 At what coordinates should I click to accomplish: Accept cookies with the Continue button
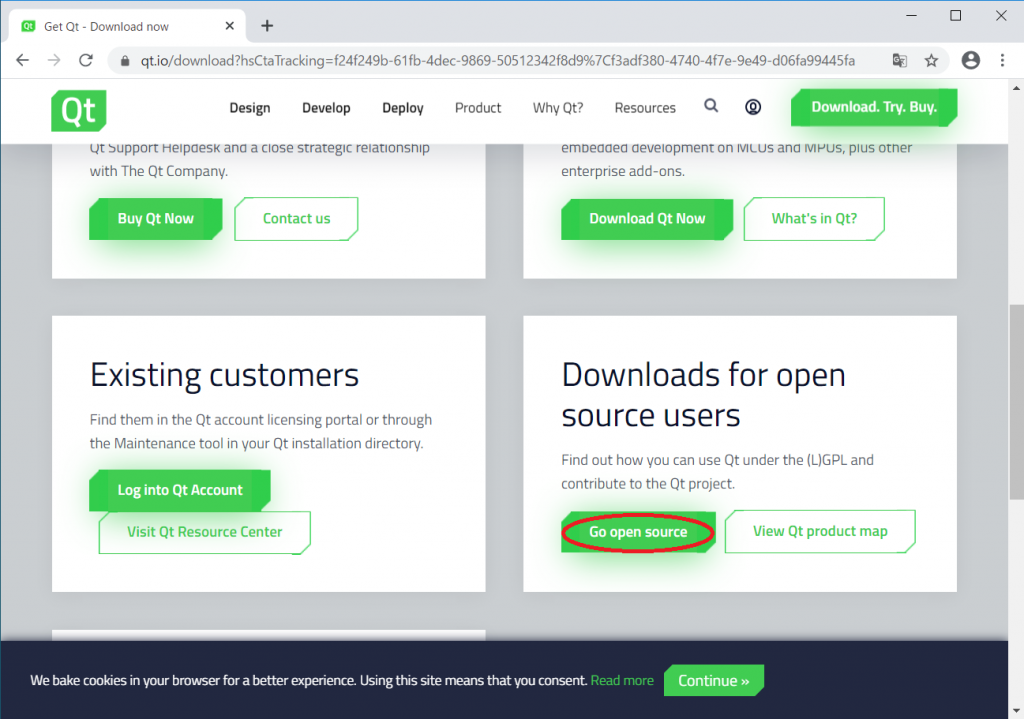click(713, 680)
